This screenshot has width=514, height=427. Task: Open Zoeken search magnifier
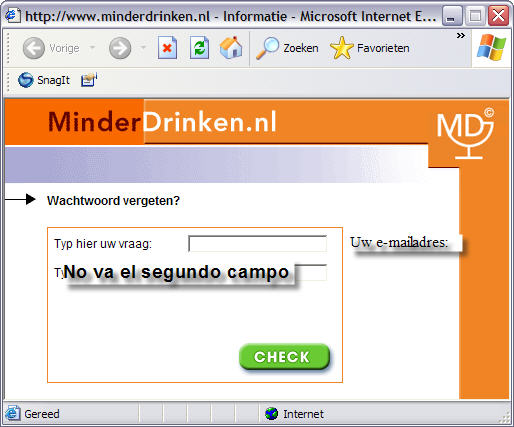click(x=267, y=48)
